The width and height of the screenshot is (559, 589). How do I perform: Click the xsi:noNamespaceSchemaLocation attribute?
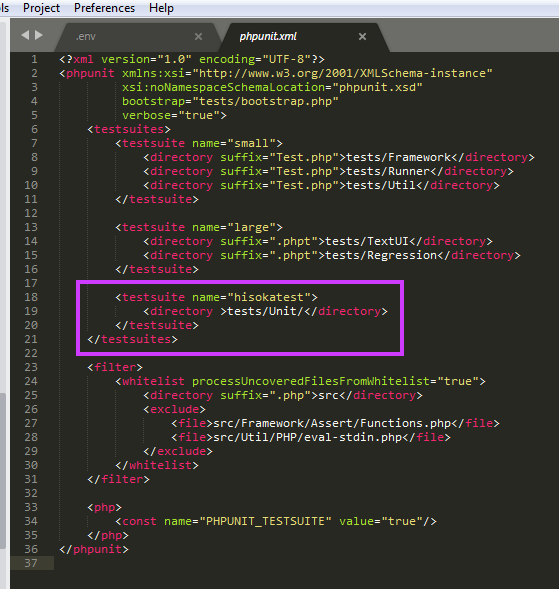(272, 87)
